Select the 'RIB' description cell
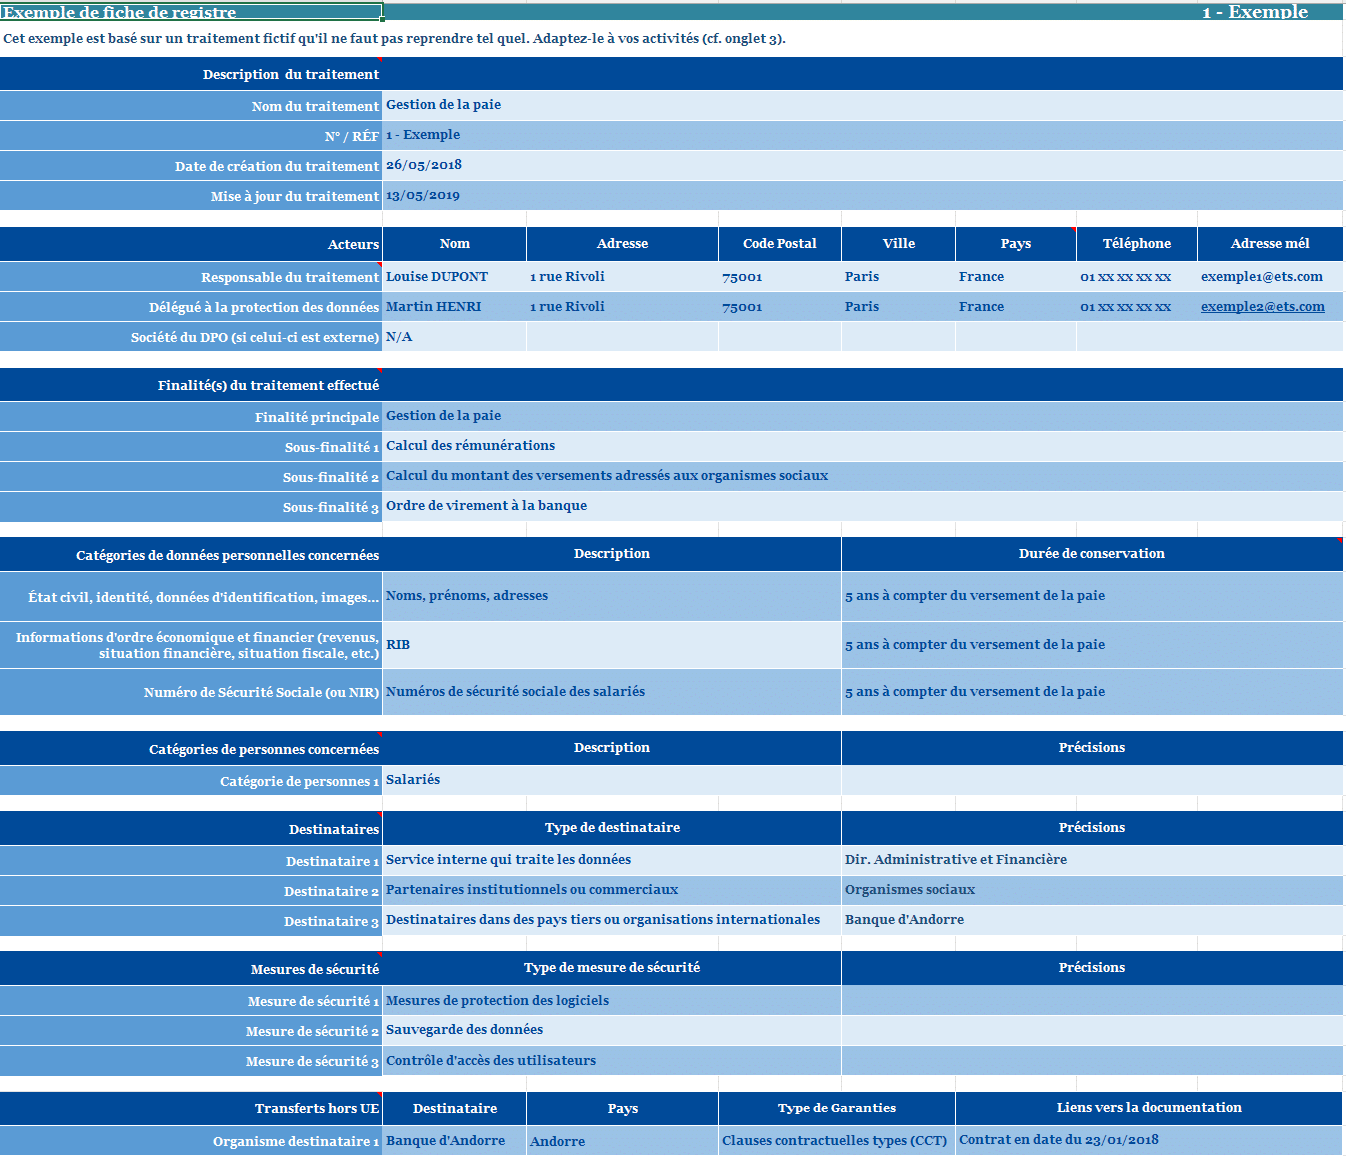The width and height of the screenshot is (1346, 1156). point(612,645)
